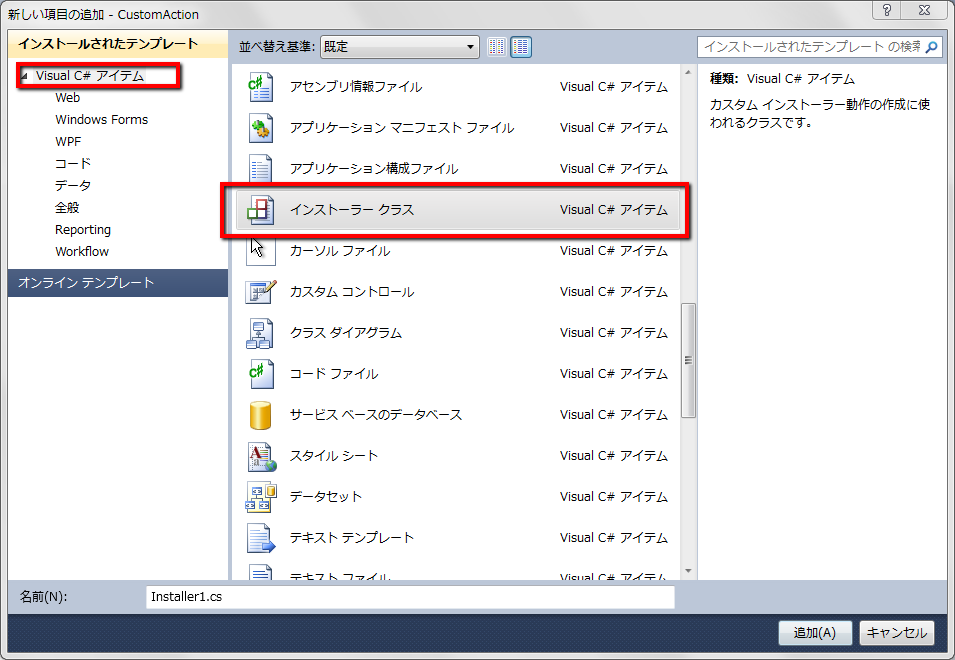The image size is (955, 660).
Task: Select the Workflow template category
Action: click(x=82, y=251)
